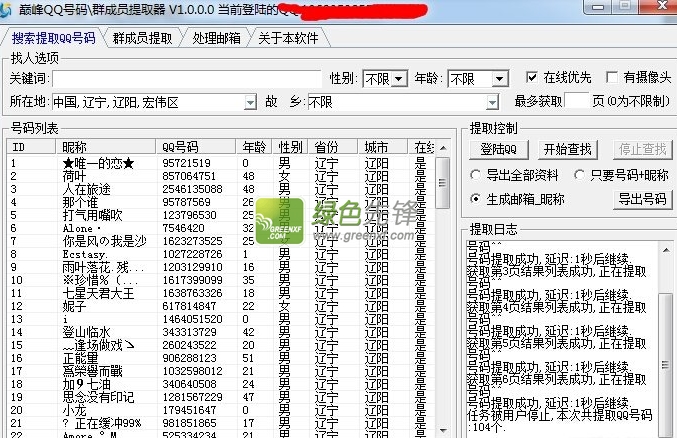Open the 处理邮箱 tab
The height and width of the screenshot is (438, 677).
(x=216, y=38)
